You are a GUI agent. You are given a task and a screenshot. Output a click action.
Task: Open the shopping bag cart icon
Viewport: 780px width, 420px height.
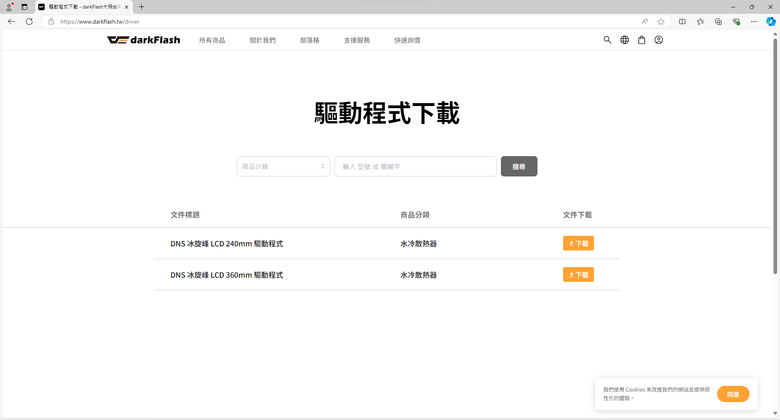(x=642, y=40)
